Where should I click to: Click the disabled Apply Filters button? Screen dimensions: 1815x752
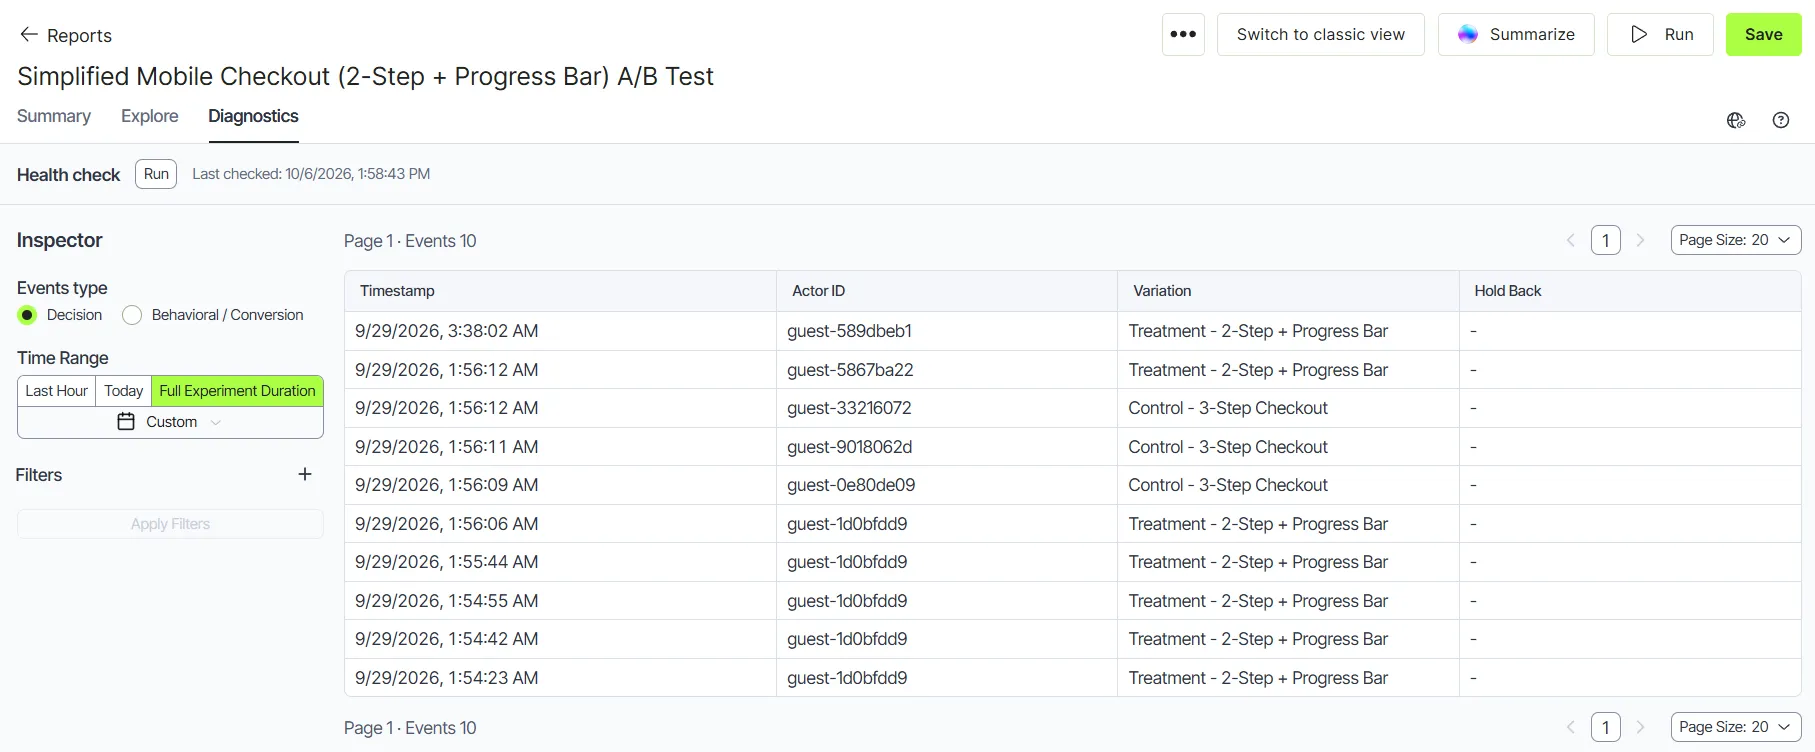pos(170,524)
